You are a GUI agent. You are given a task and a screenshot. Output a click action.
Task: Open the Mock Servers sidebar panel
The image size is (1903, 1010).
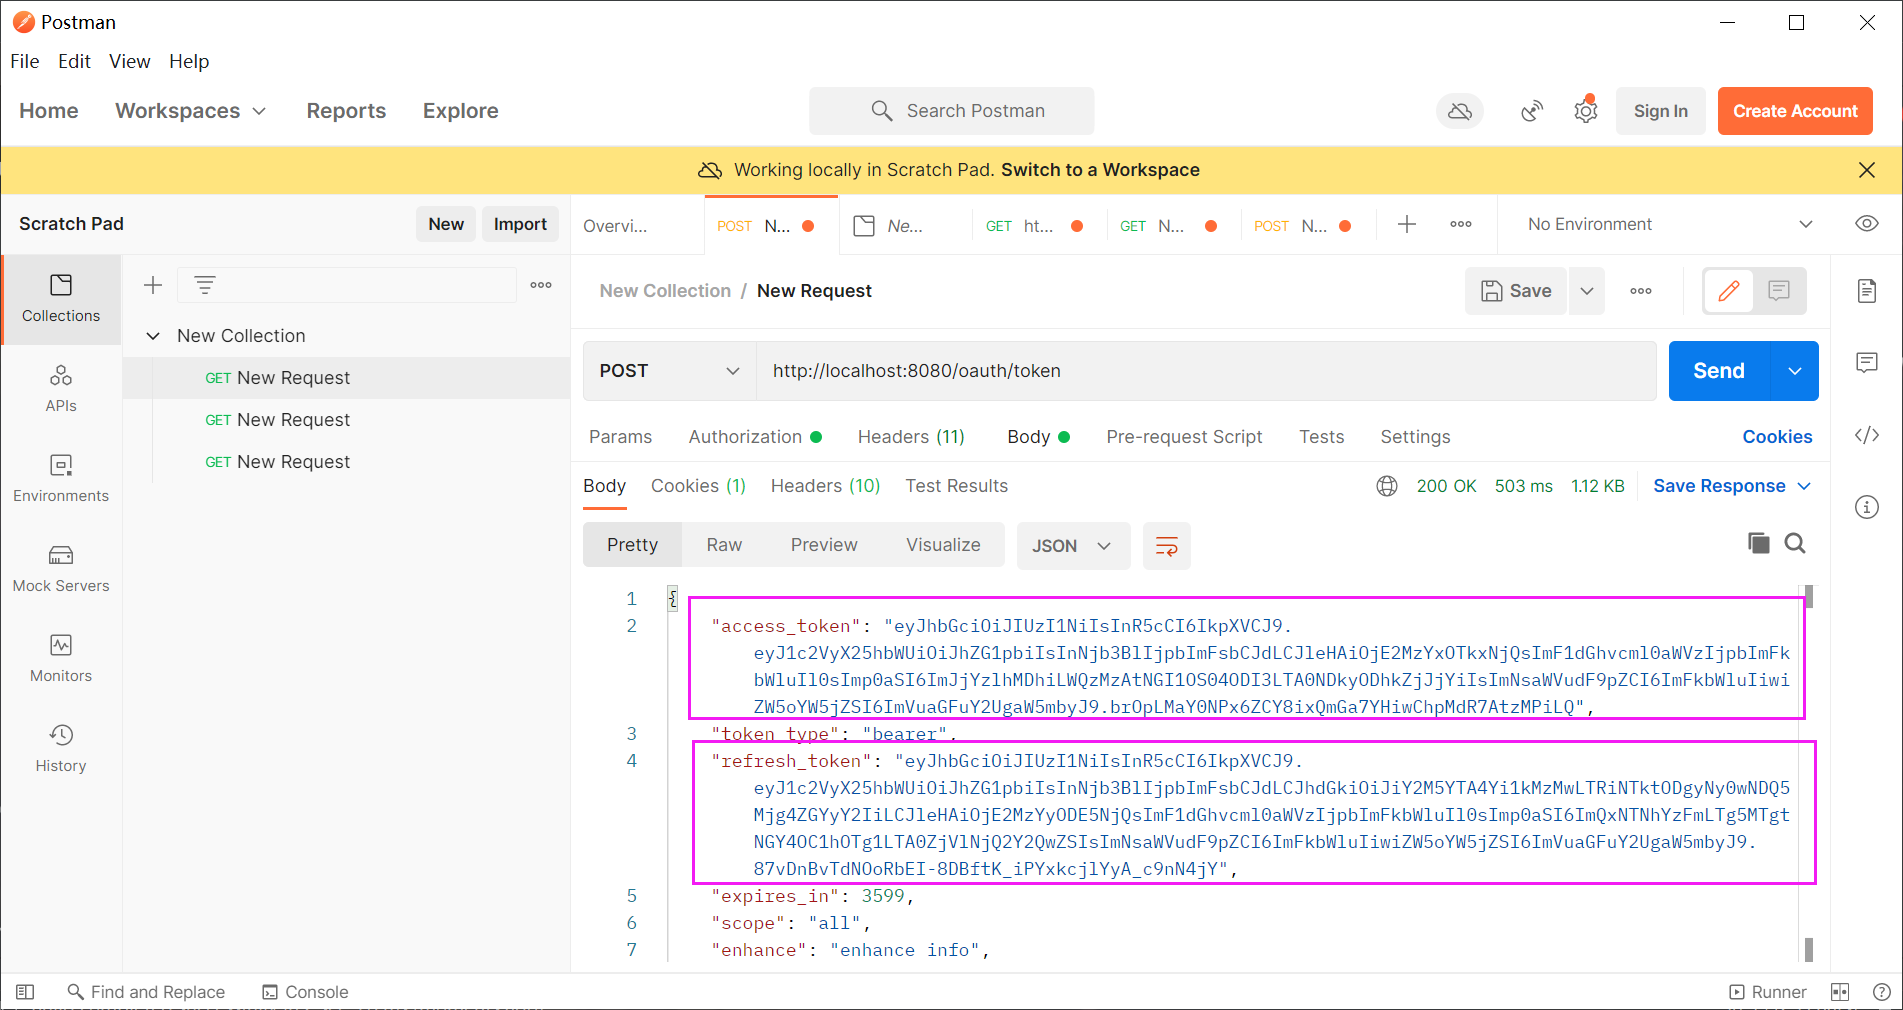(61, 569)
